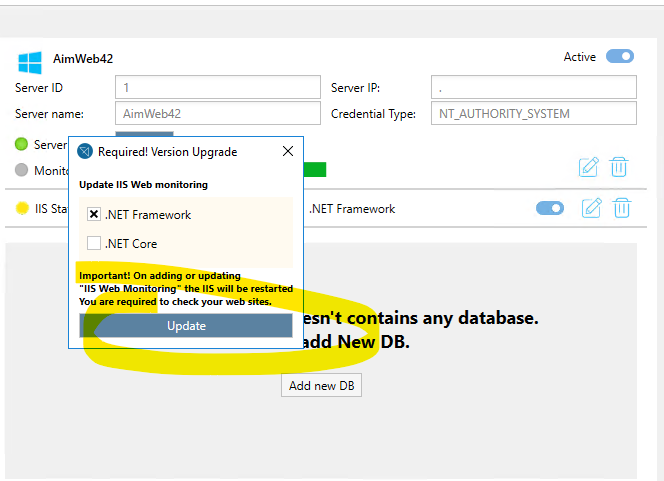Click the Server ID field
664x481 pixels.
(218, 87)
